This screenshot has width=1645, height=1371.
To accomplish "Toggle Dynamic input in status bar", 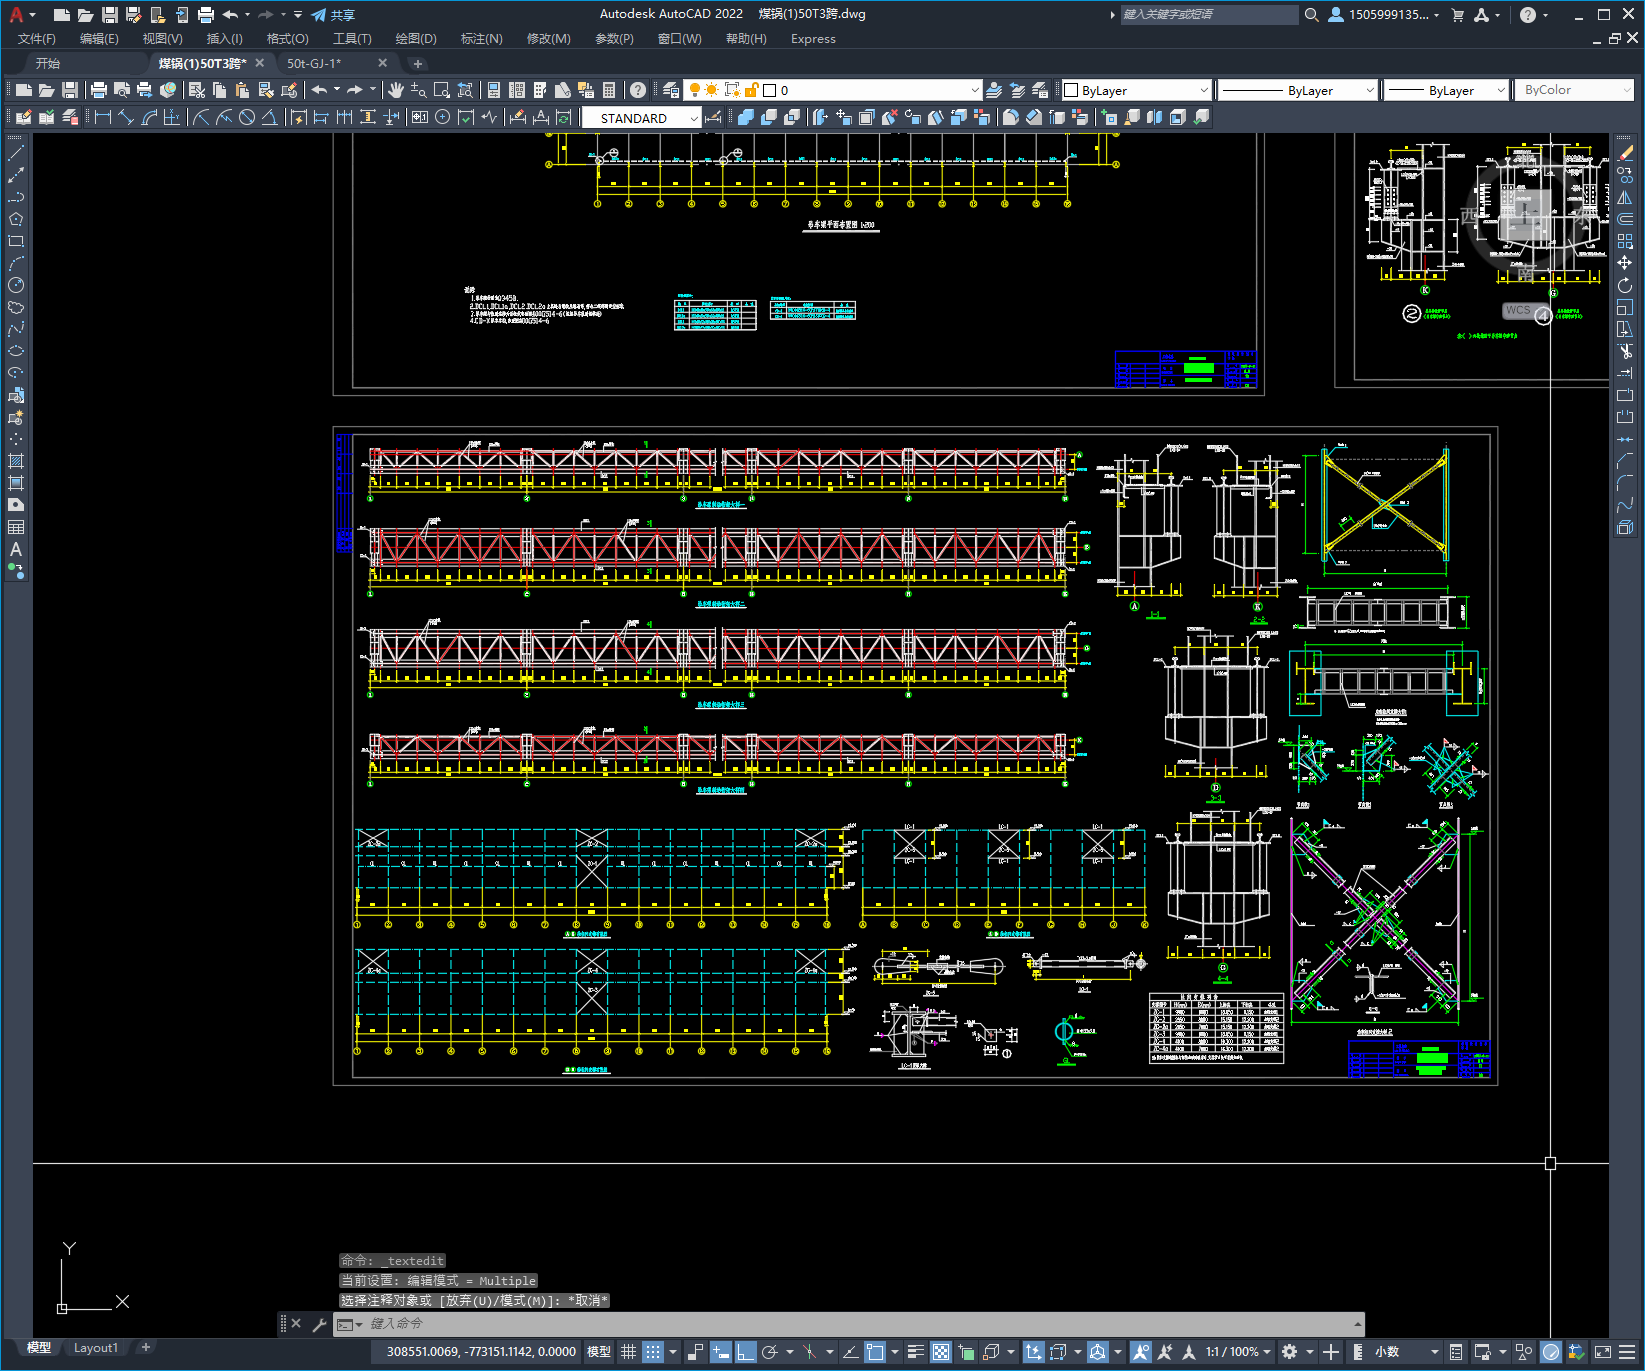I will pos(721,1351).
